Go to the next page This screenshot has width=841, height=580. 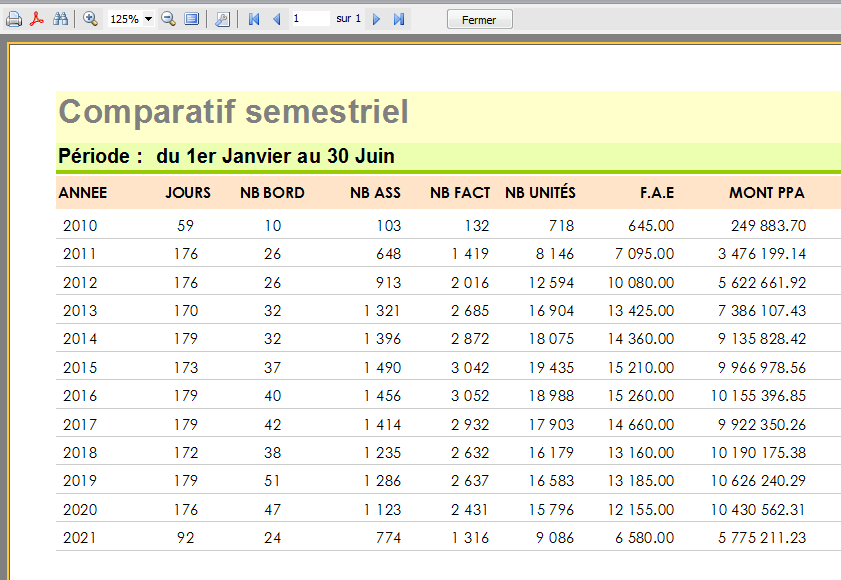(x=377, y=19)
